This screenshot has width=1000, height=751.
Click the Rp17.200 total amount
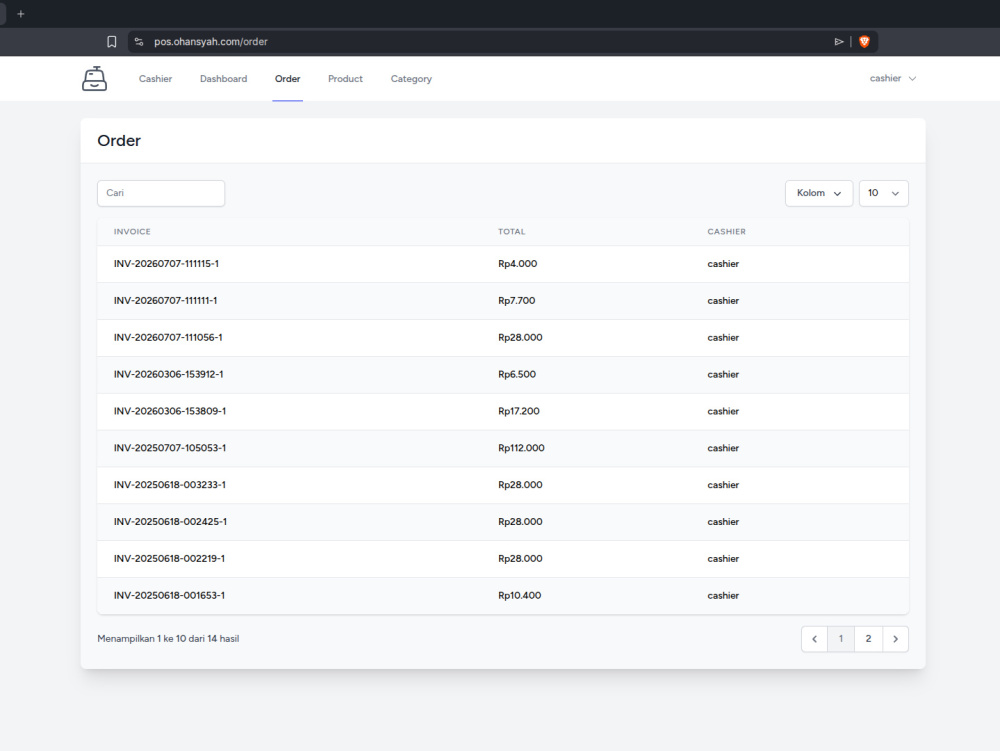coord(518,411)
